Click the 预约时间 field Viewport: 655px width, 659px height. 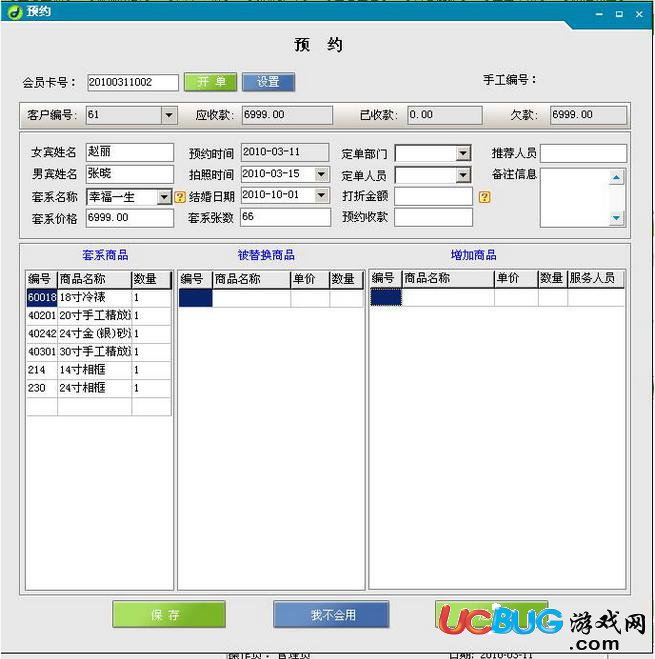(285, 152)
